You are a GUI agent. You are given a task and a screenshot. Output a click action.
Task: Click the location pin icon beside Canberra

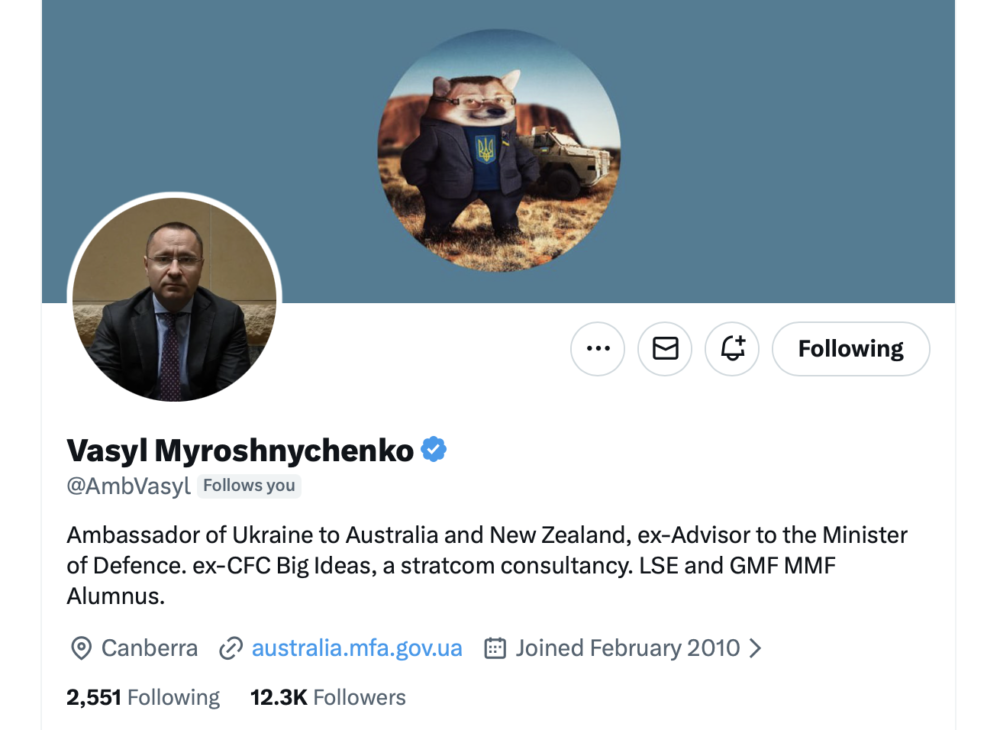[x=81, y=648]
